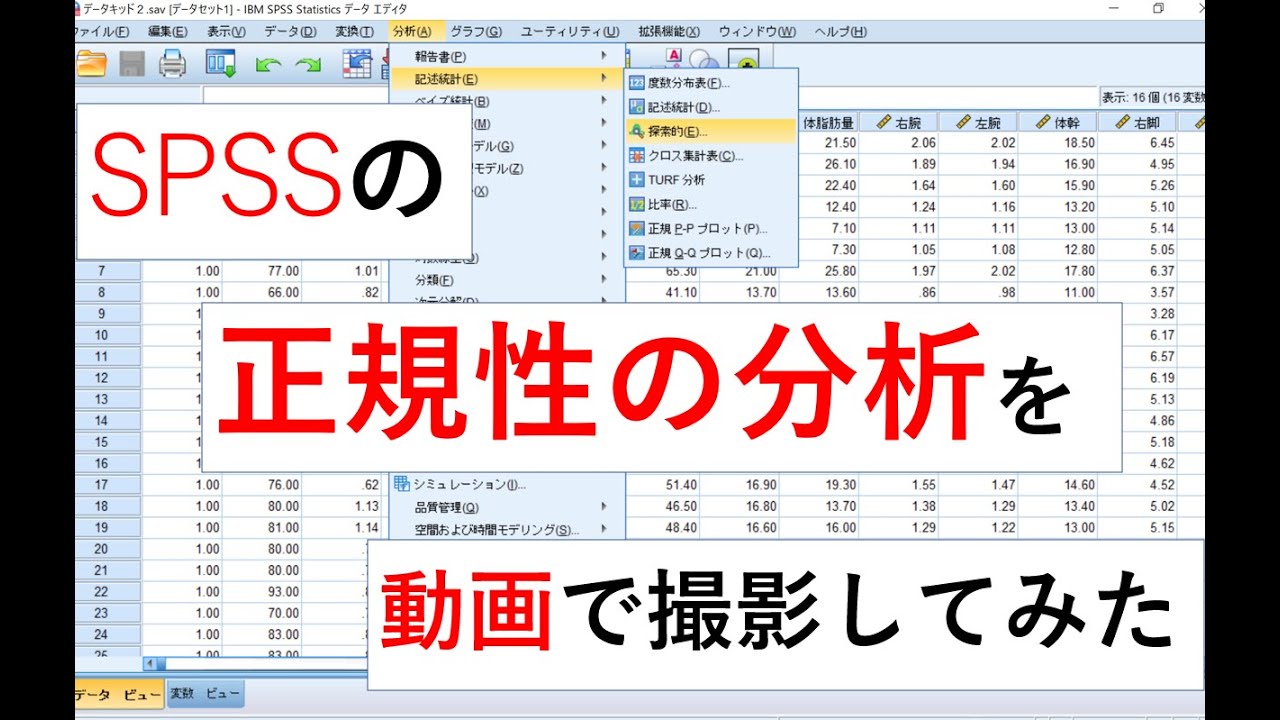The height and width of the screenshot is (720, 1280).
Task: Click the cell showing 66.00 in row 8
Action: tap(262, 292)
